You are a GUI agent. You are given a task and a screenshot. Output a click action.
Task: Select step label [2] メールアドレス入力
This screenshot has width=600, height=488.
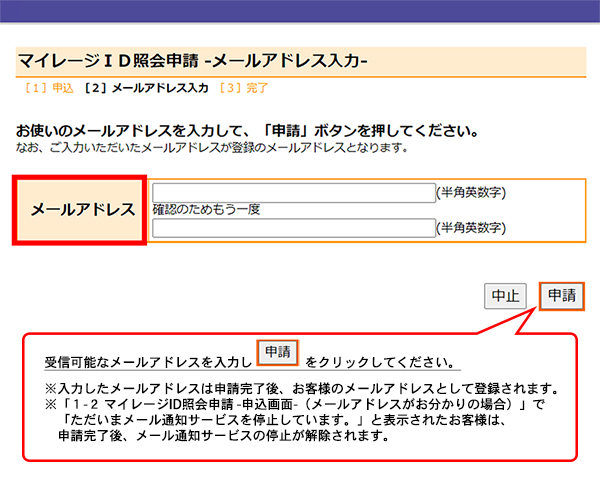(146, 88)
